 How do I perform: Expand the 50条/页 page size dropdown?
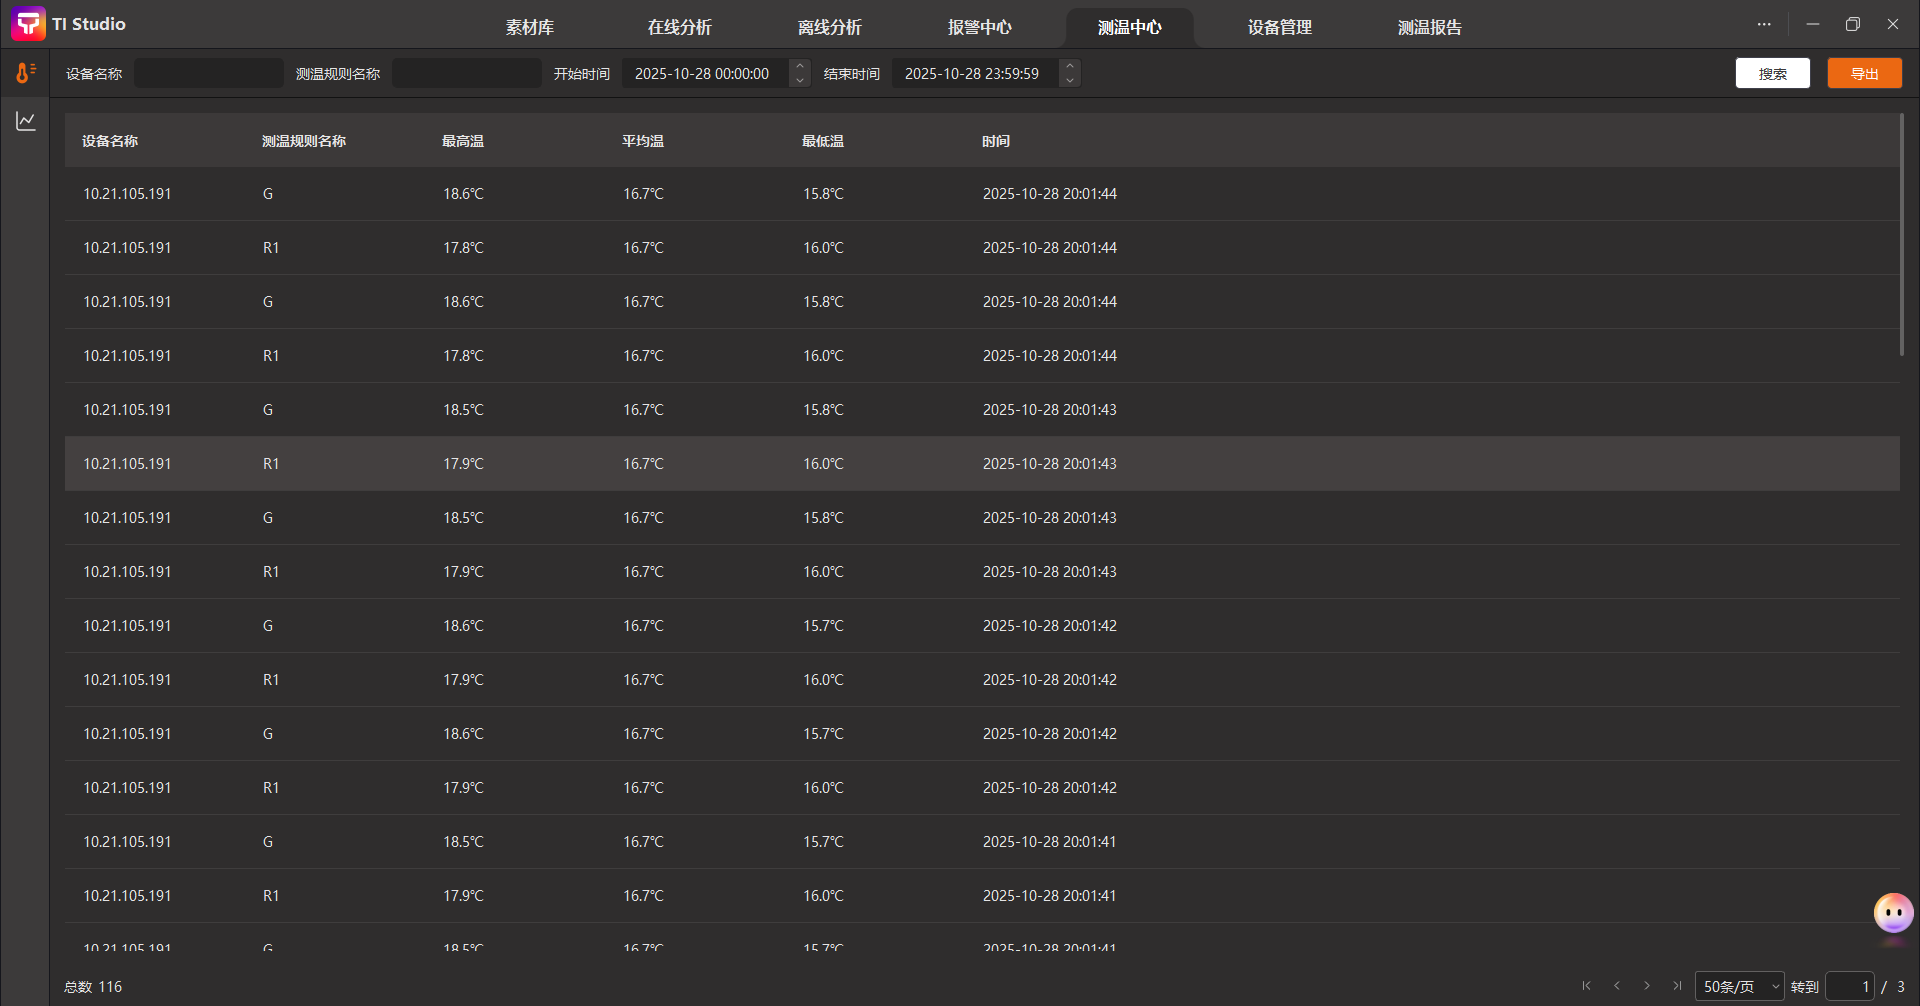1739,986
